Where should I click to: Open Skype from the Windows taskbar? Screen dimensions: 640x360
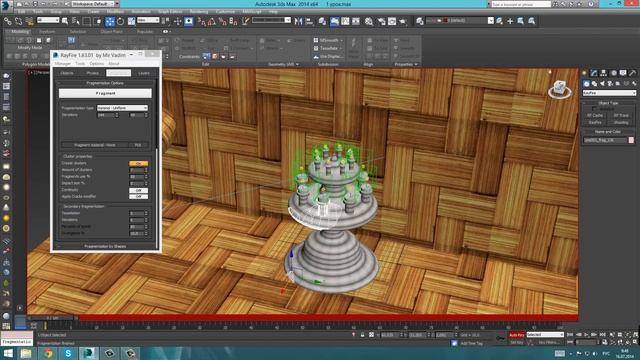coord(68,353)
